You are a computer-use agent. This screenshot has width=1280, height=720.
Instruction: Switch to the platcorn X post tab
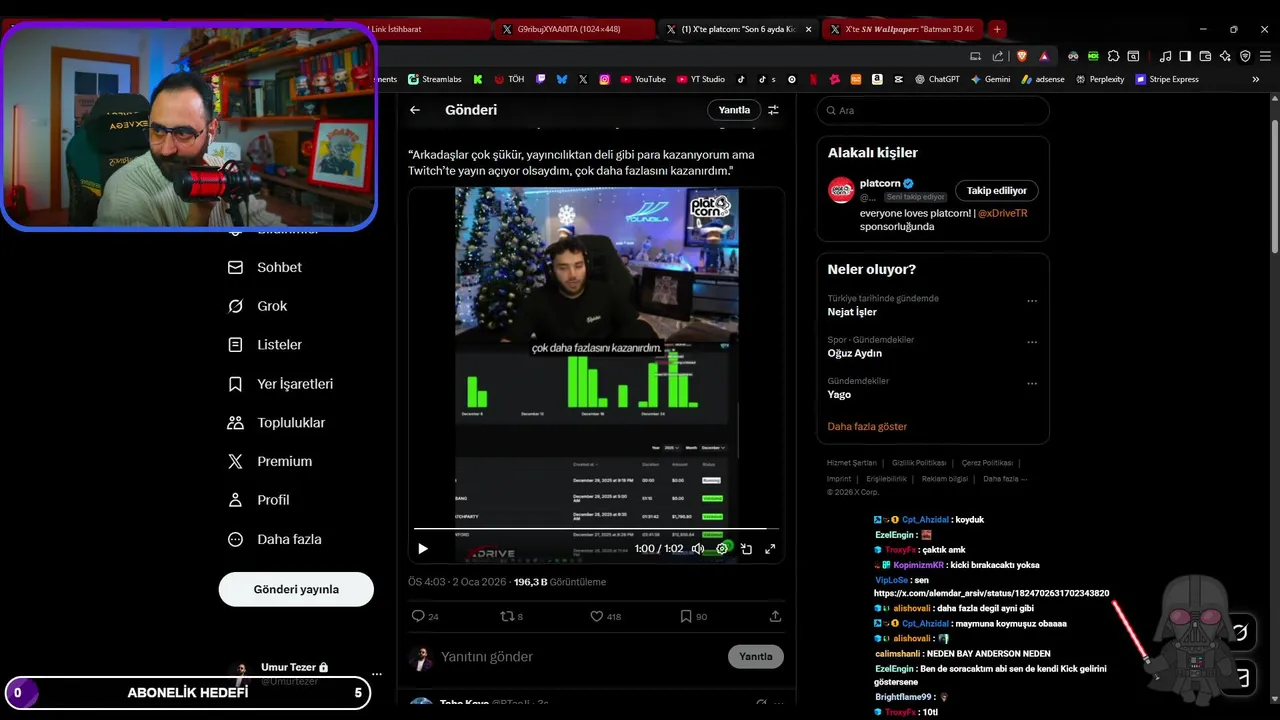coord(738,29)
